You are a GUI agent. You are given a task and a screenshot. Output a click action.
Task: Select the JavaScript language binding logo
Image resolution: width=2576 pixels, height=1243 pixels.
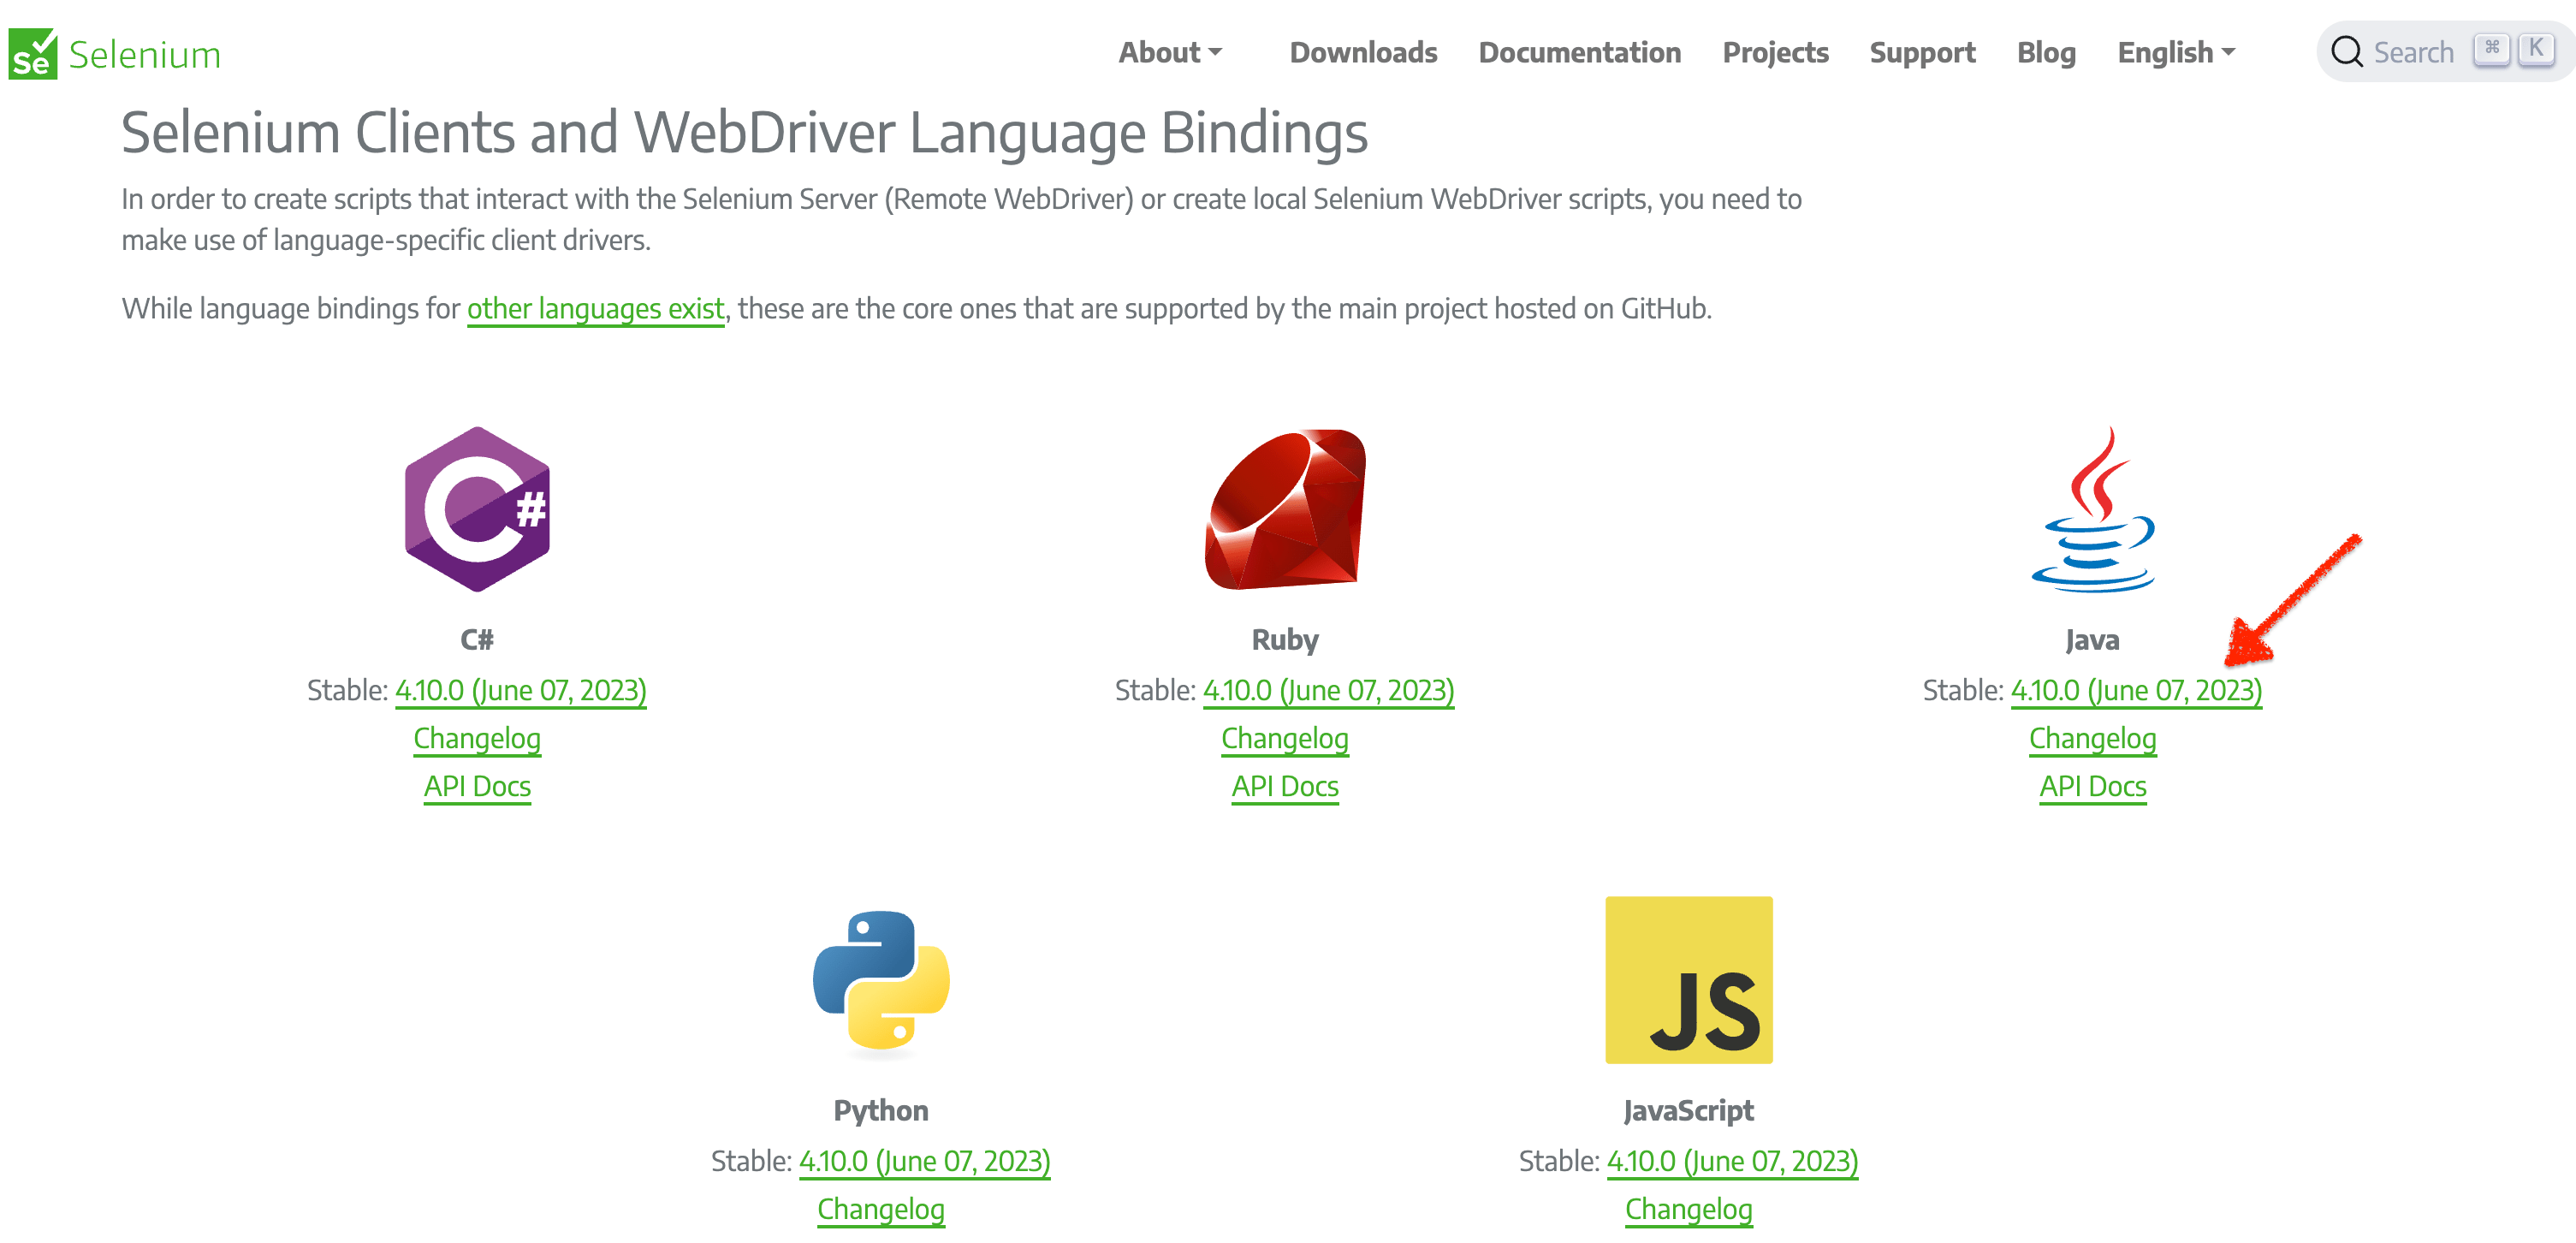click(x=1688, y=979)
